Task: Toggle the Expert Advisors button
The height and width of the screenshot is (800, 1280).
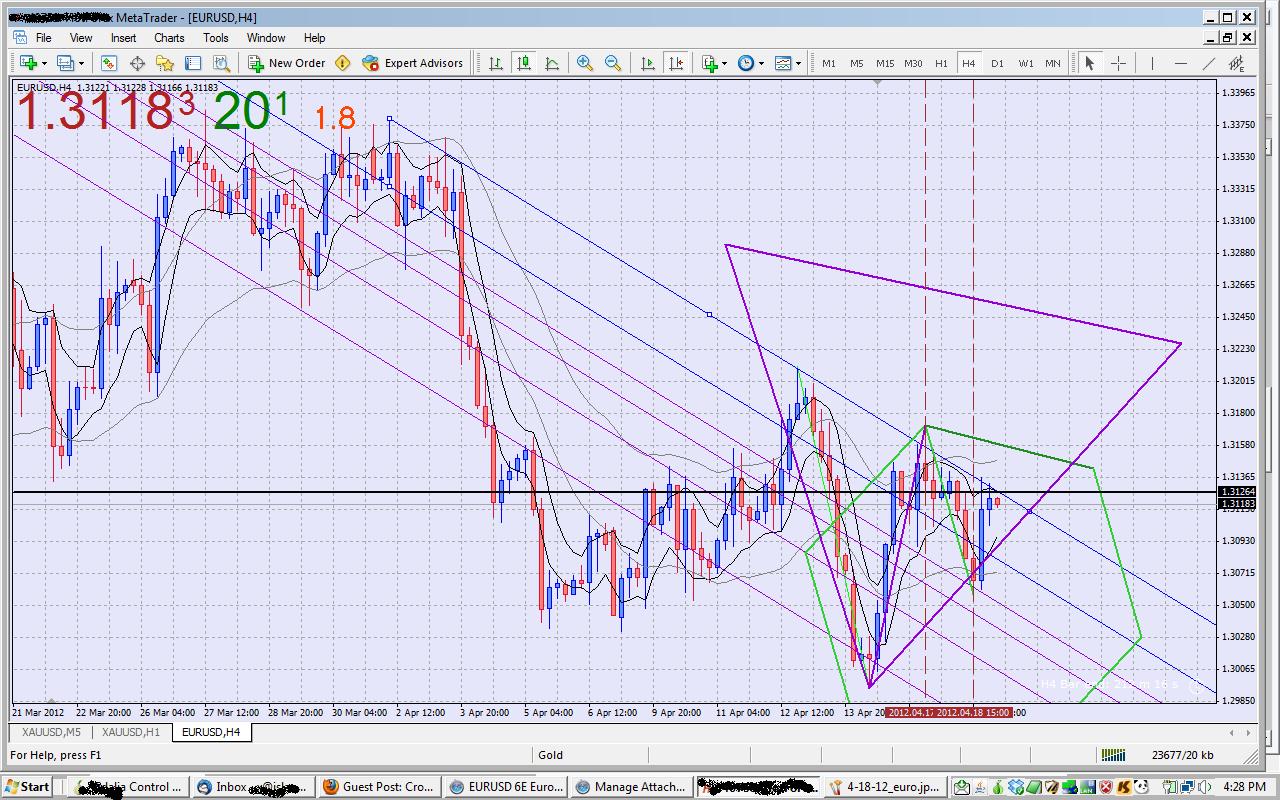Action: 413,63
